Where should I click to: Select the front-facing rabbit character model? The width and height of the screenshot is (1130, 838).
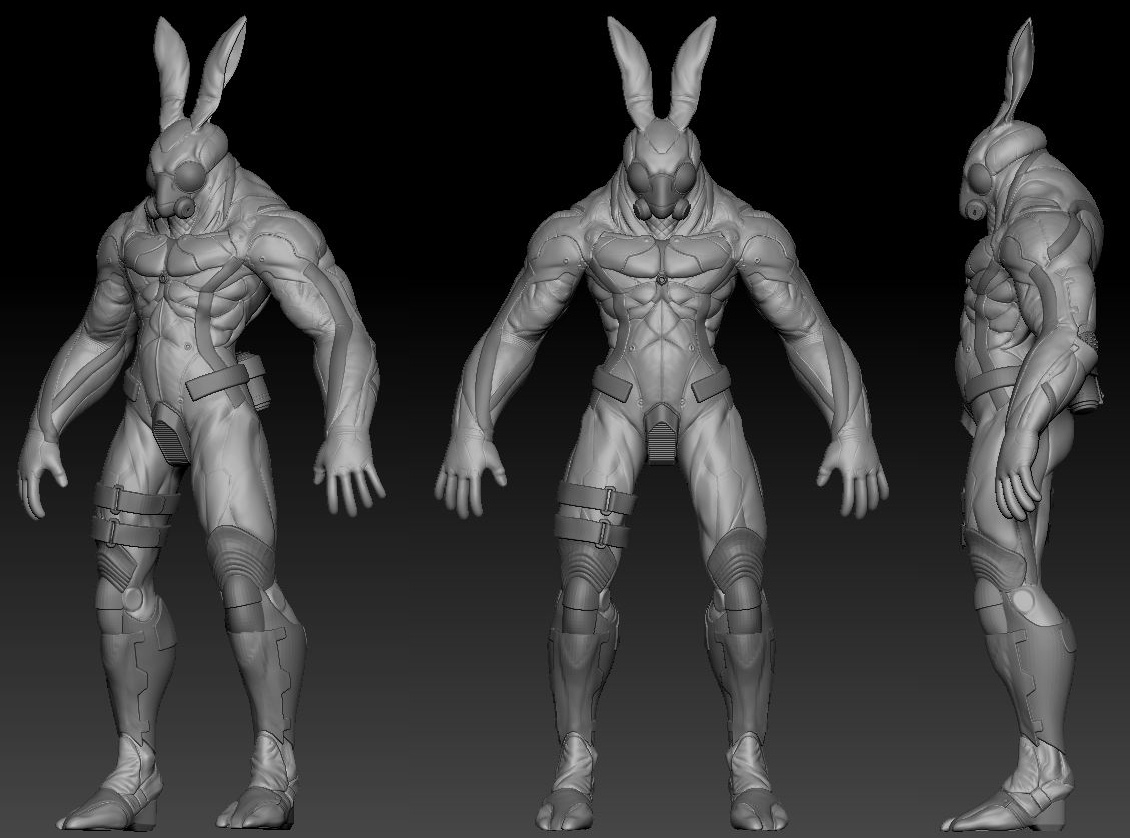click(661, 423)
